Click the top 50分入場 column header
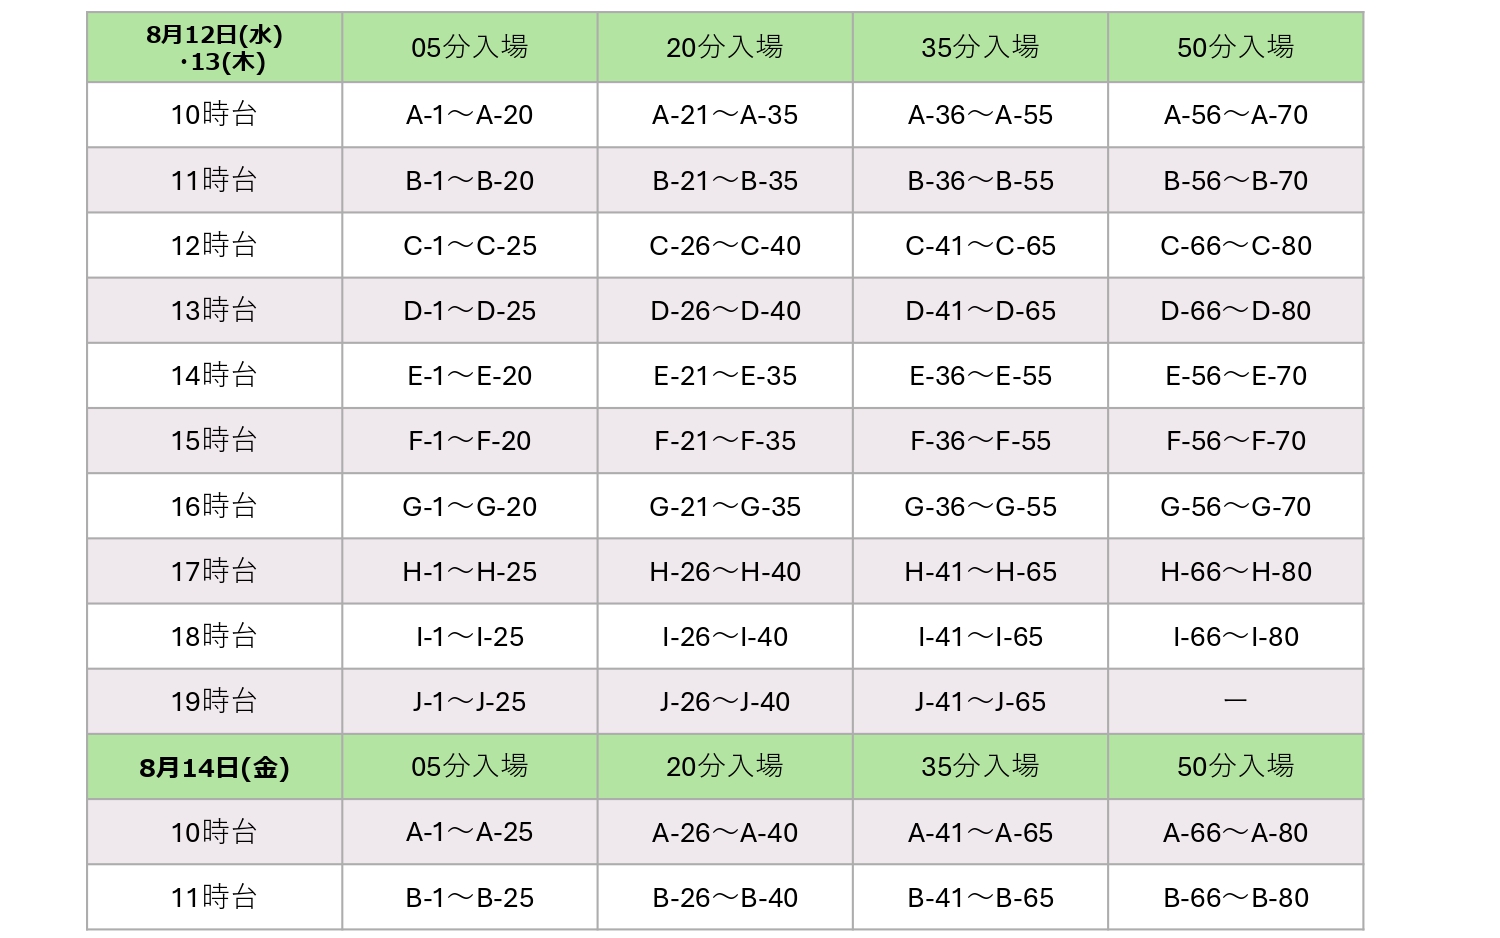The height and width of the screenshot is (938, 1500). click(1235, 47)
